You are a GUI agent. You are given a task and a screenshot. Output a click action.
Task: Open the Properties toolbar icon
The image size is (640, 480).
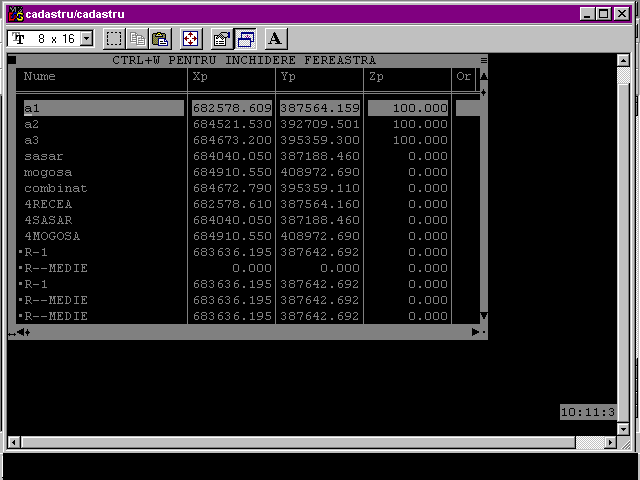click(222, 39)
